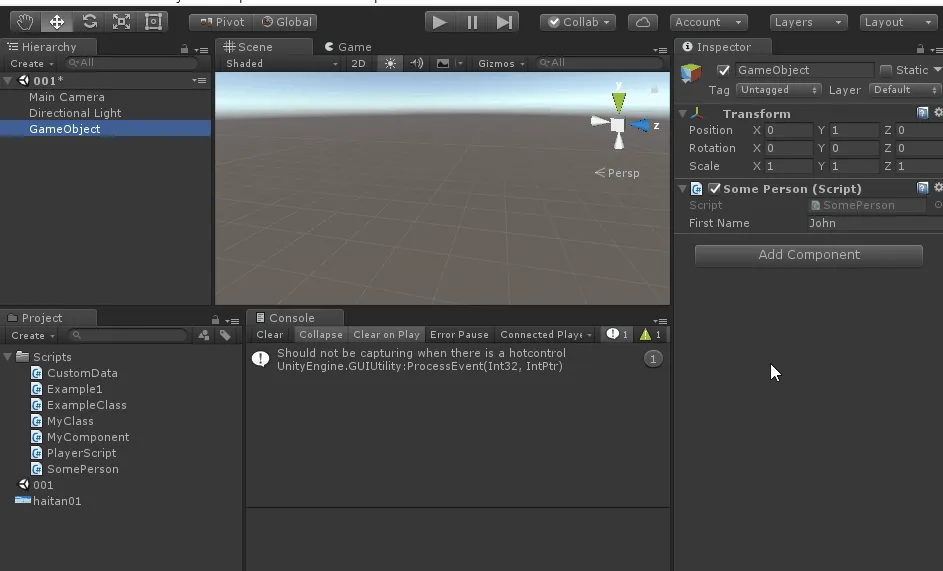Viewport: 943px width, 571px height.
Task: Open the Collab dropdown
Action: [x=578, y=22]
